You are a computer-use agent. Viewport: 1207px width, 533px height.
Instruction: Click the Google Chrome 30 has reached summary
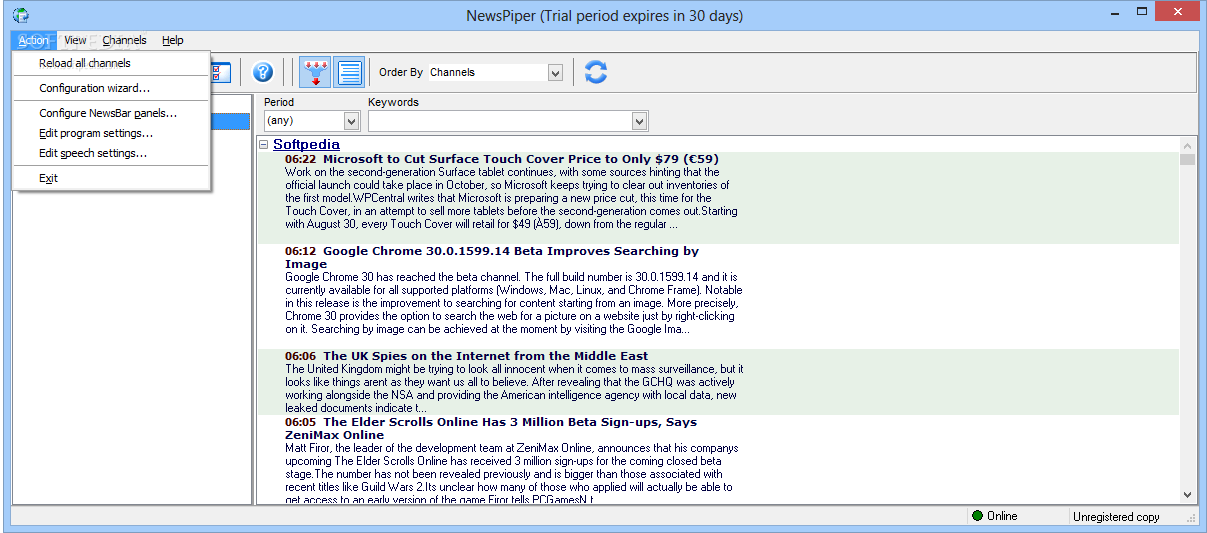point(514,302)
